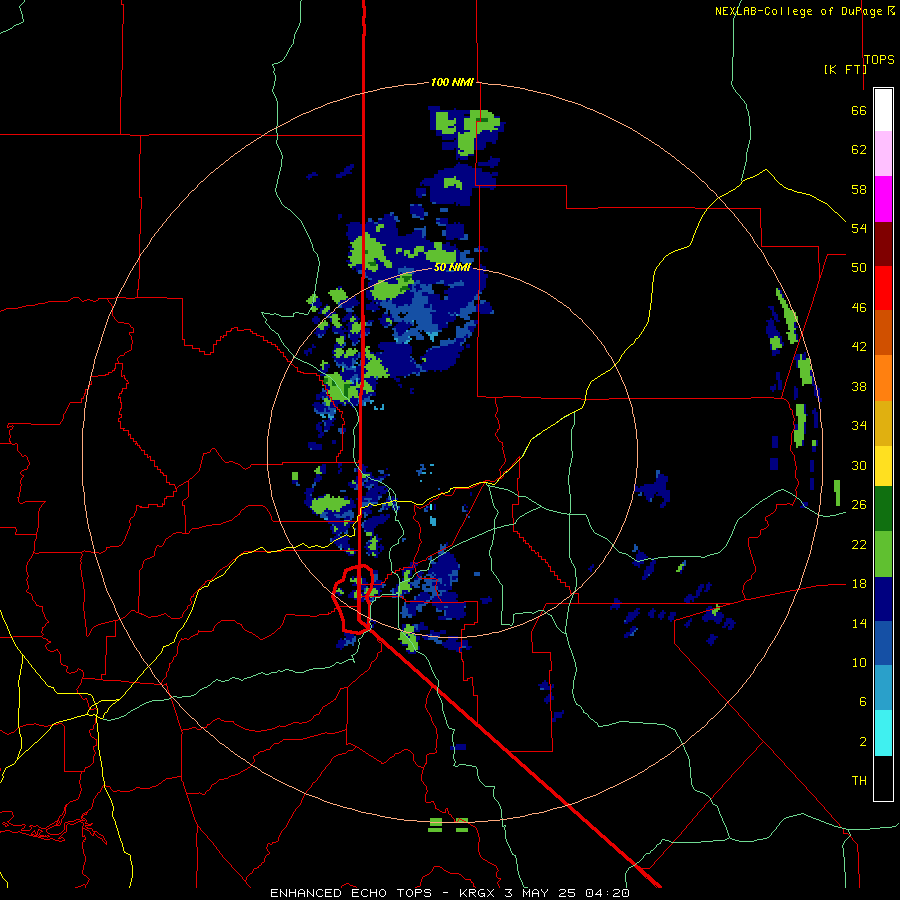The height and width of the screenshot is (900, 900).
Task: Select the cyan legend swatch
Action: point(883,733)
